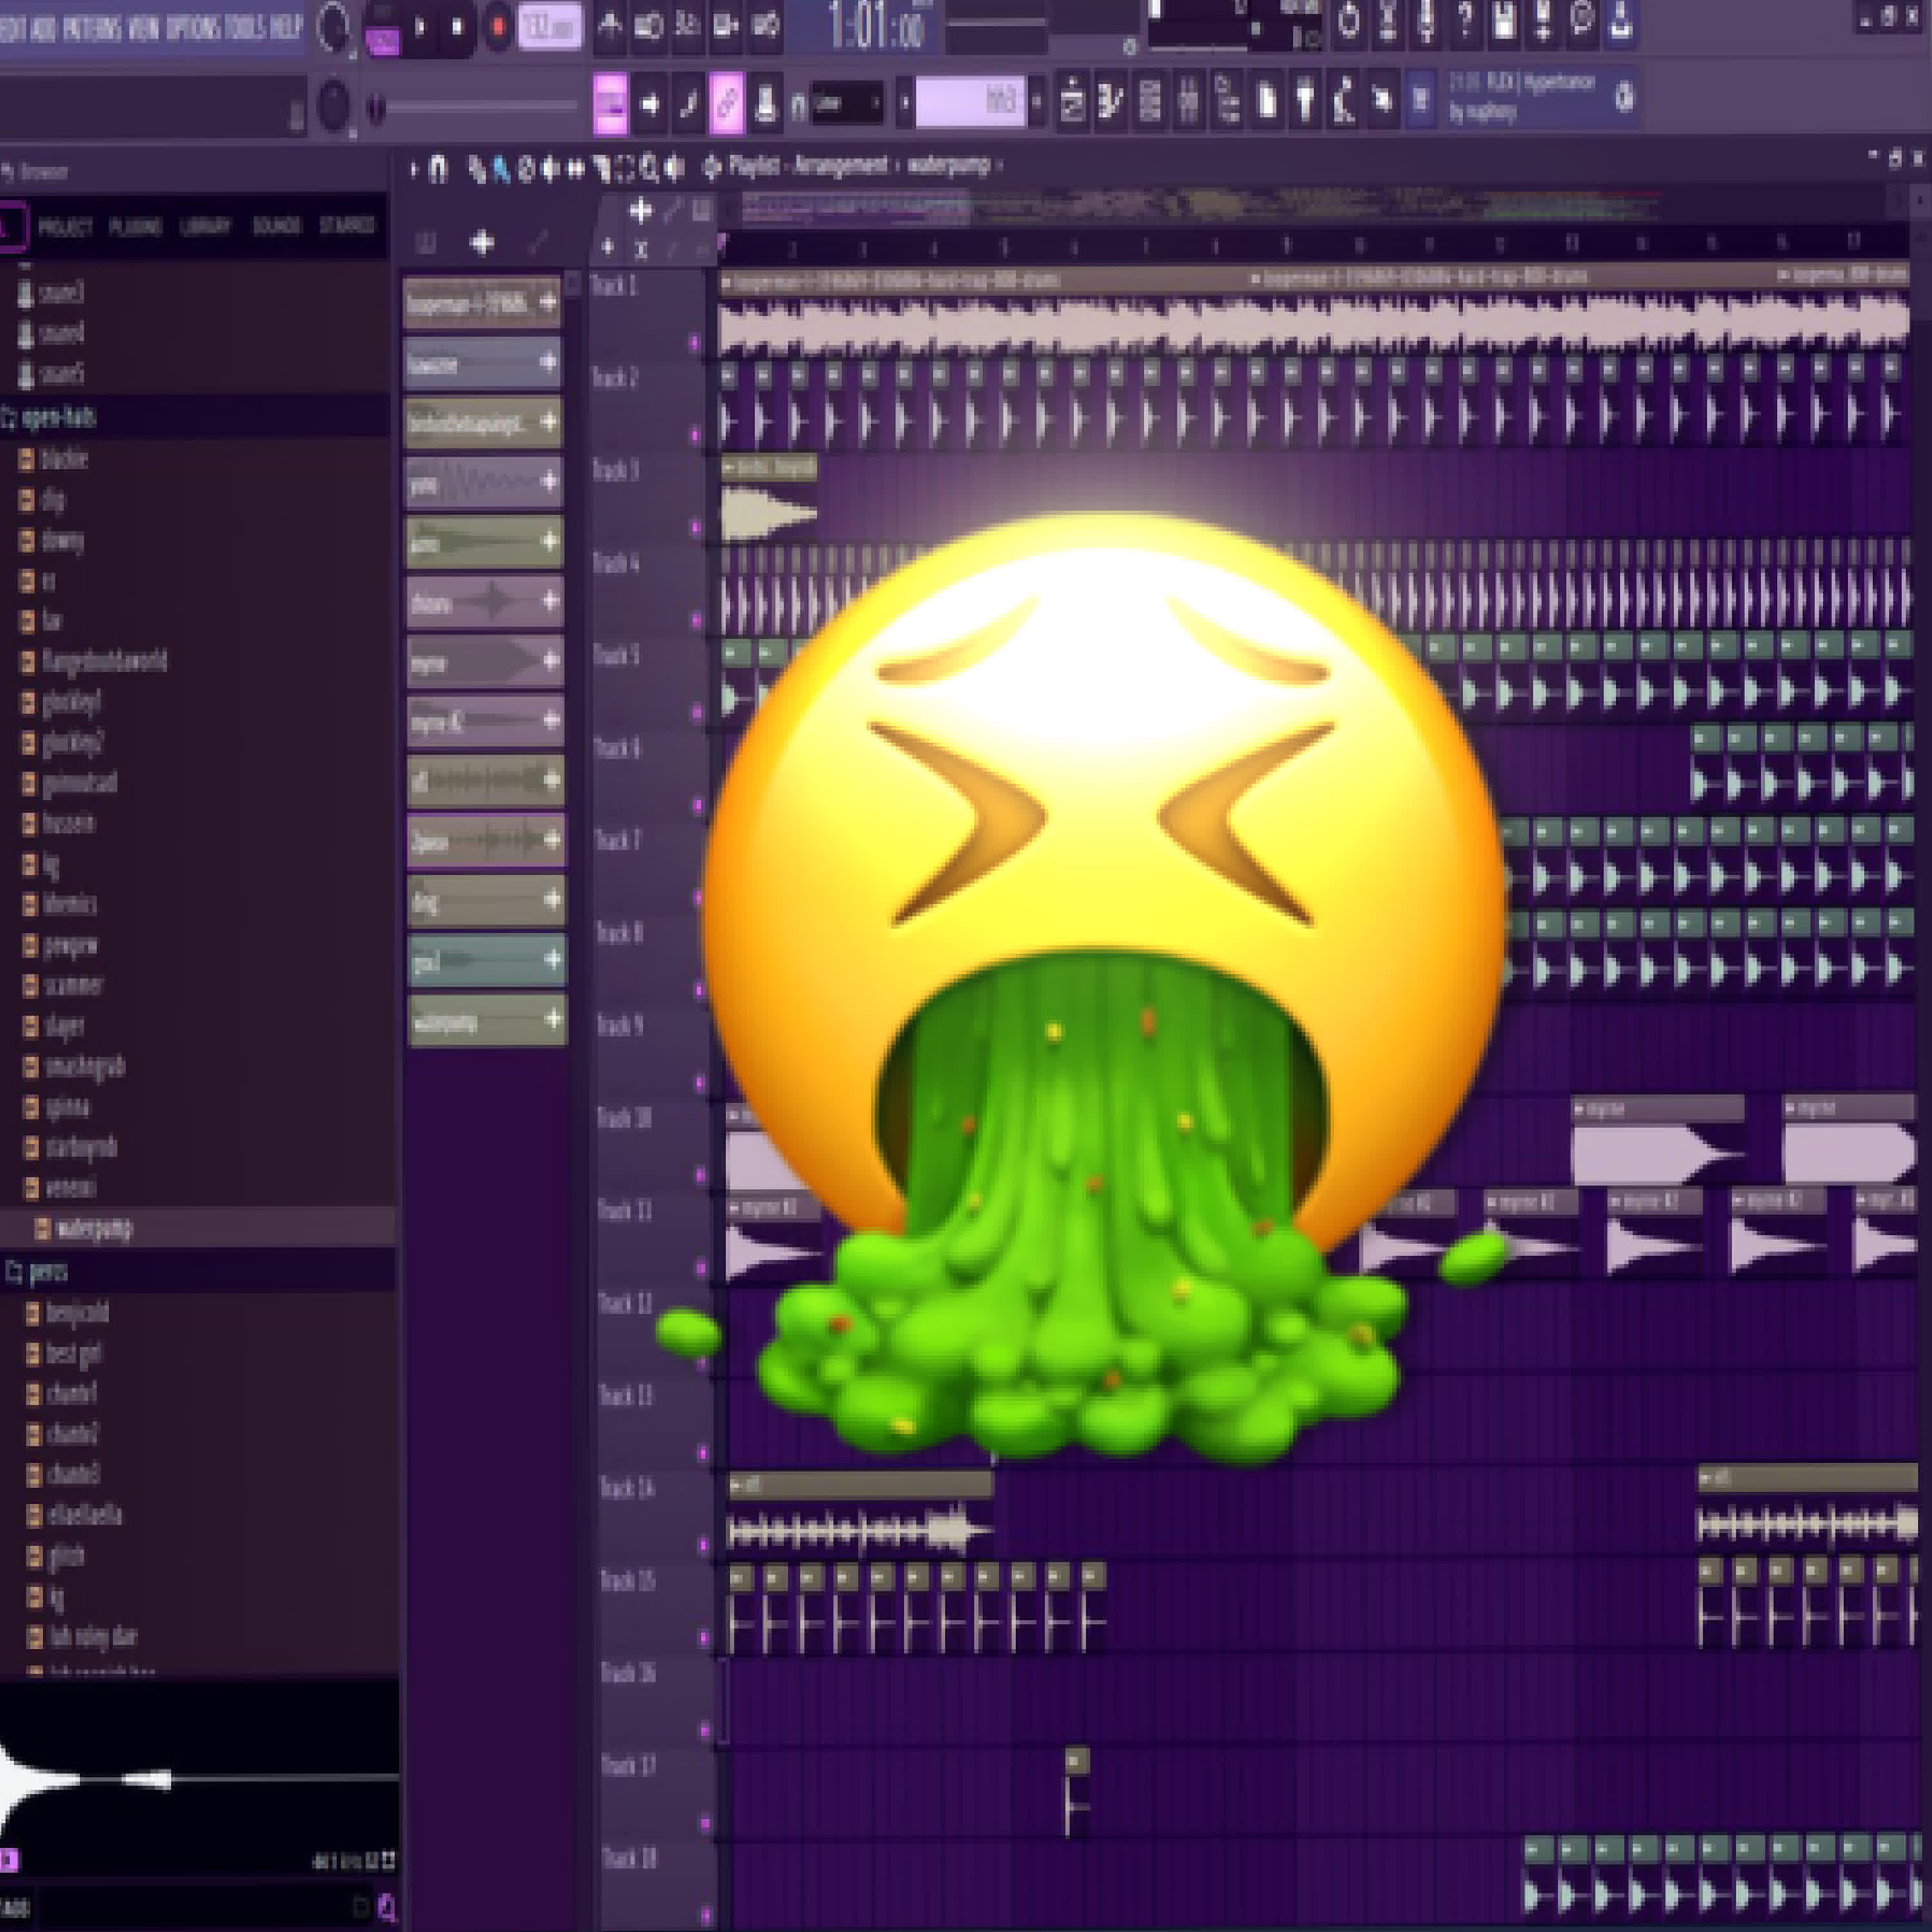Click the browser search magnifier icon
The image size is (1932, 1932).
point(387,1907)
